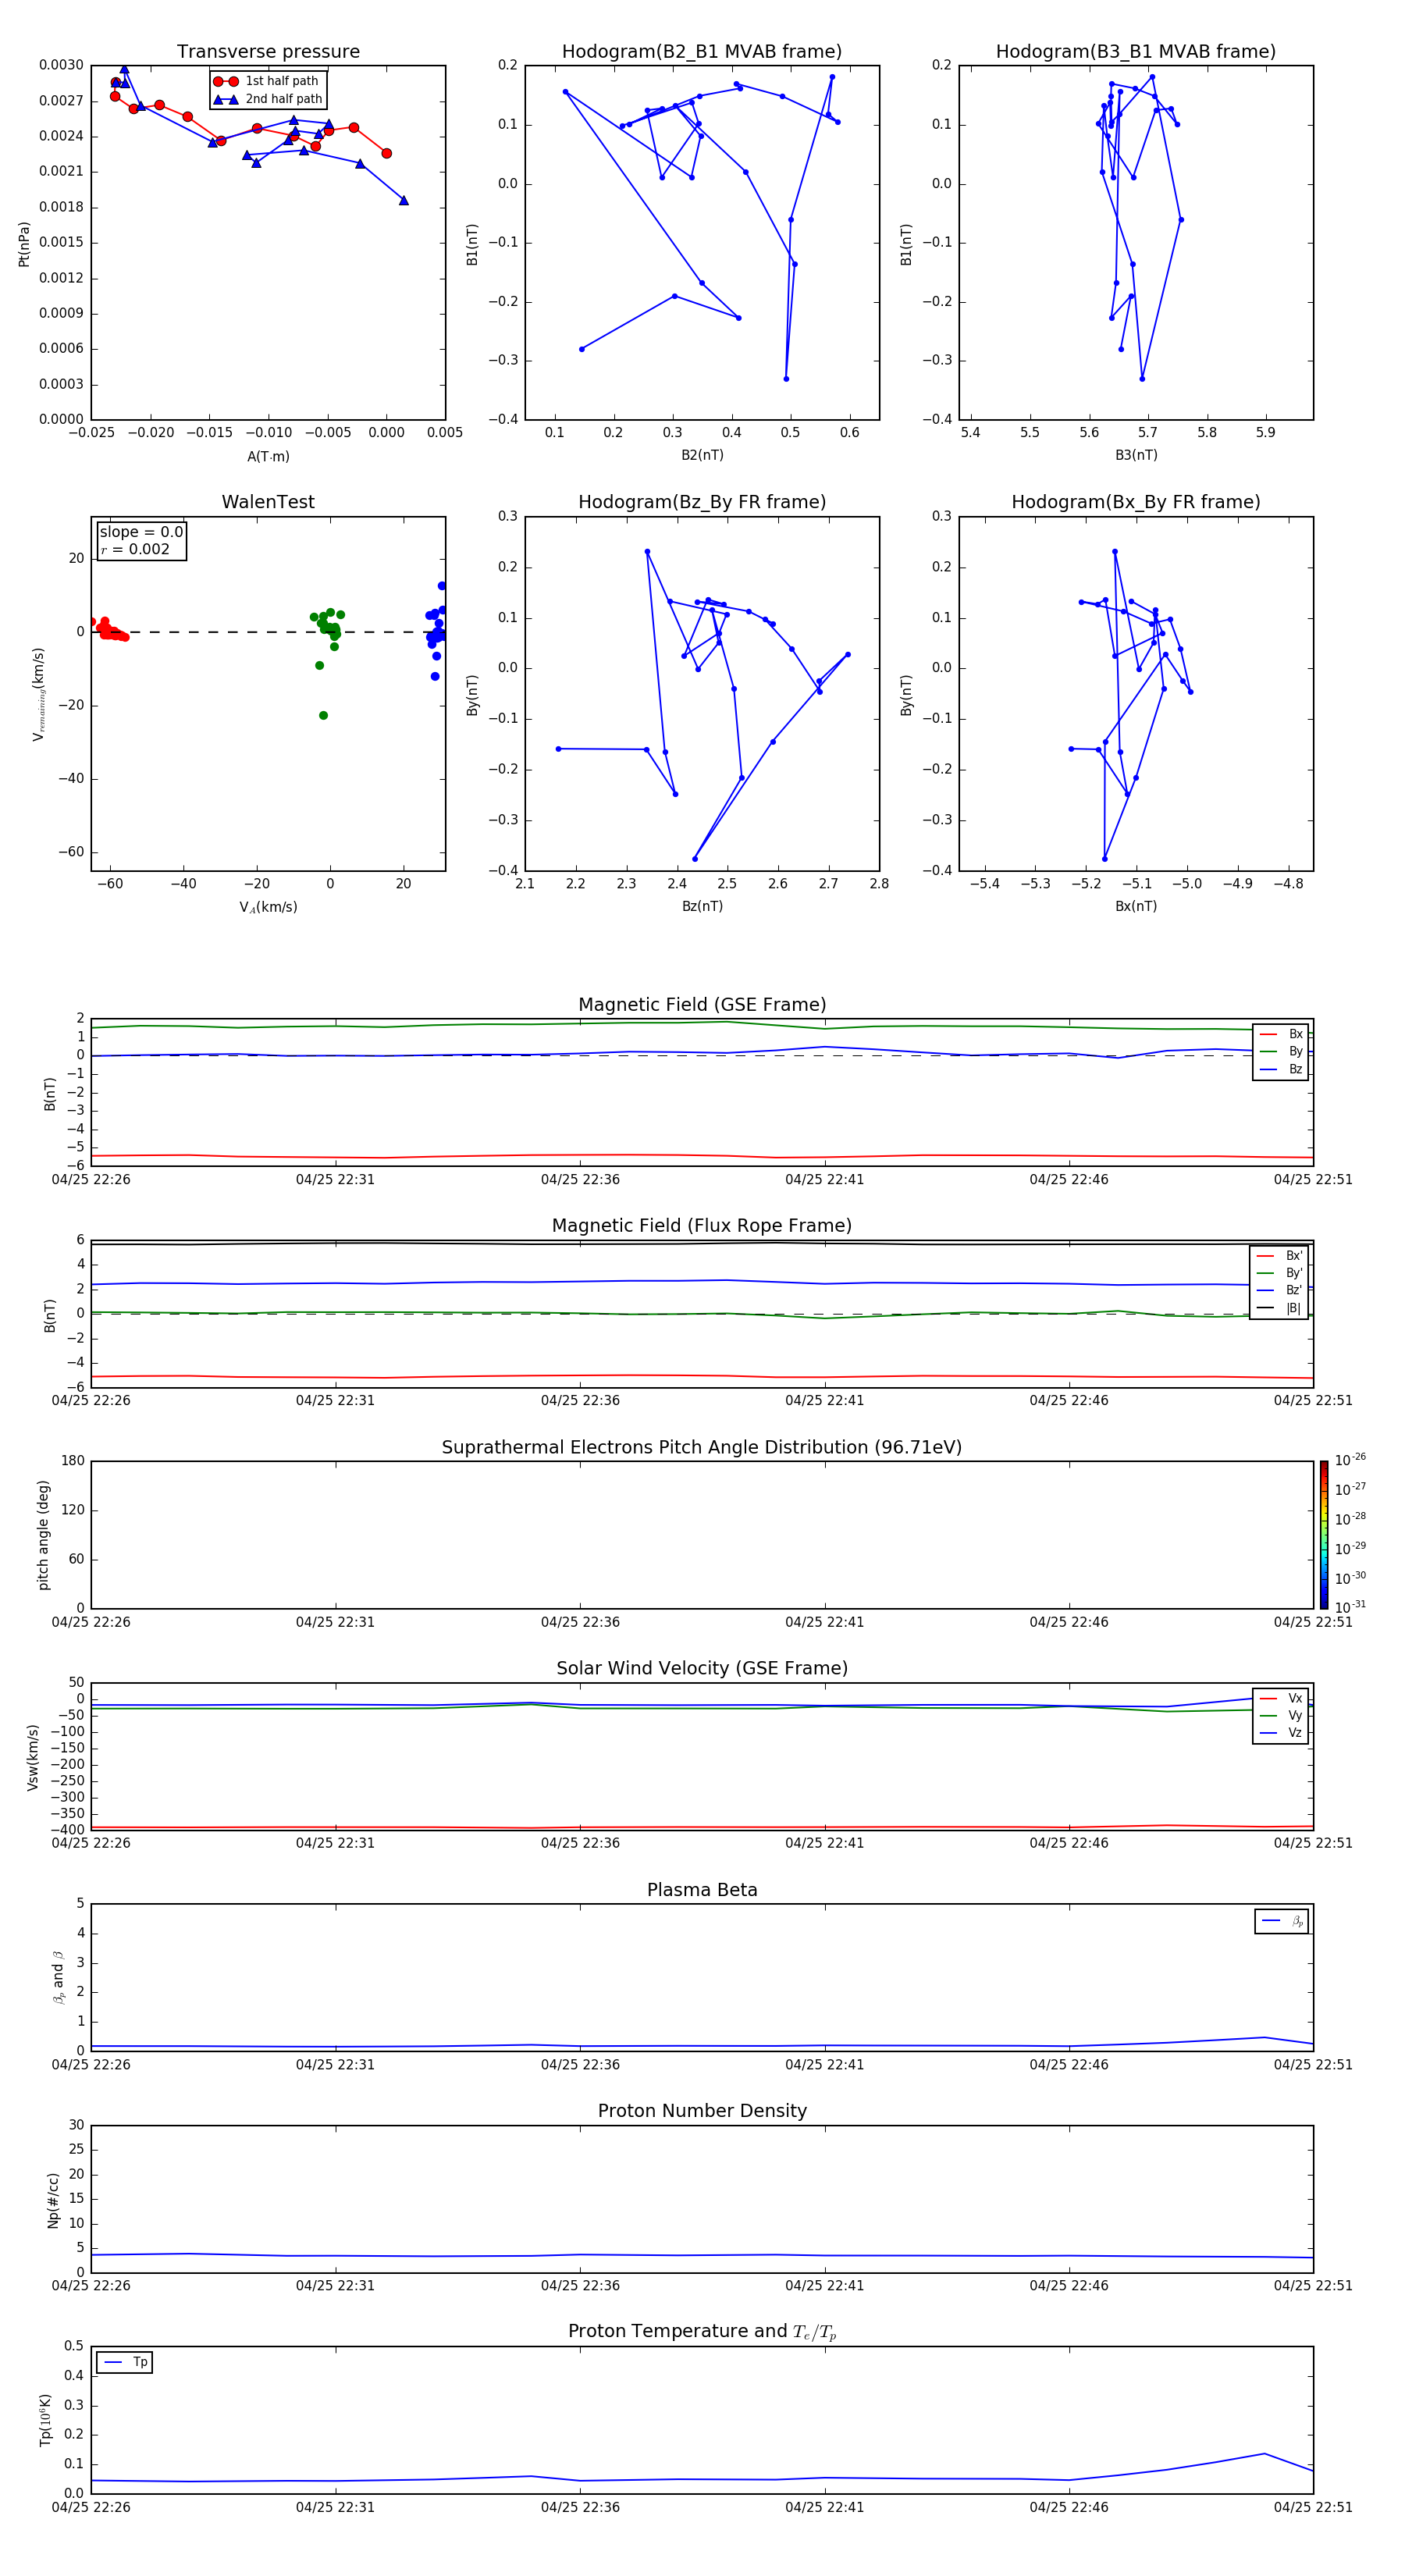Viewport: 1405px width, 2576px height.
Task: Click the isolated green Walen point near -23
Action: click(x=323, y=715)
